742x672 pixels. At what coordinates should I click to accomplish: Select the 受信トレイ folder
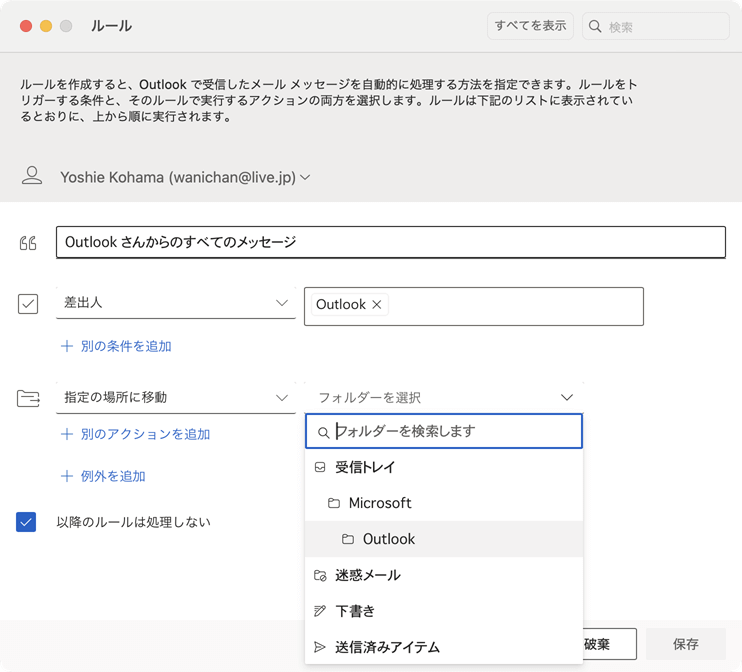point(368,467)
